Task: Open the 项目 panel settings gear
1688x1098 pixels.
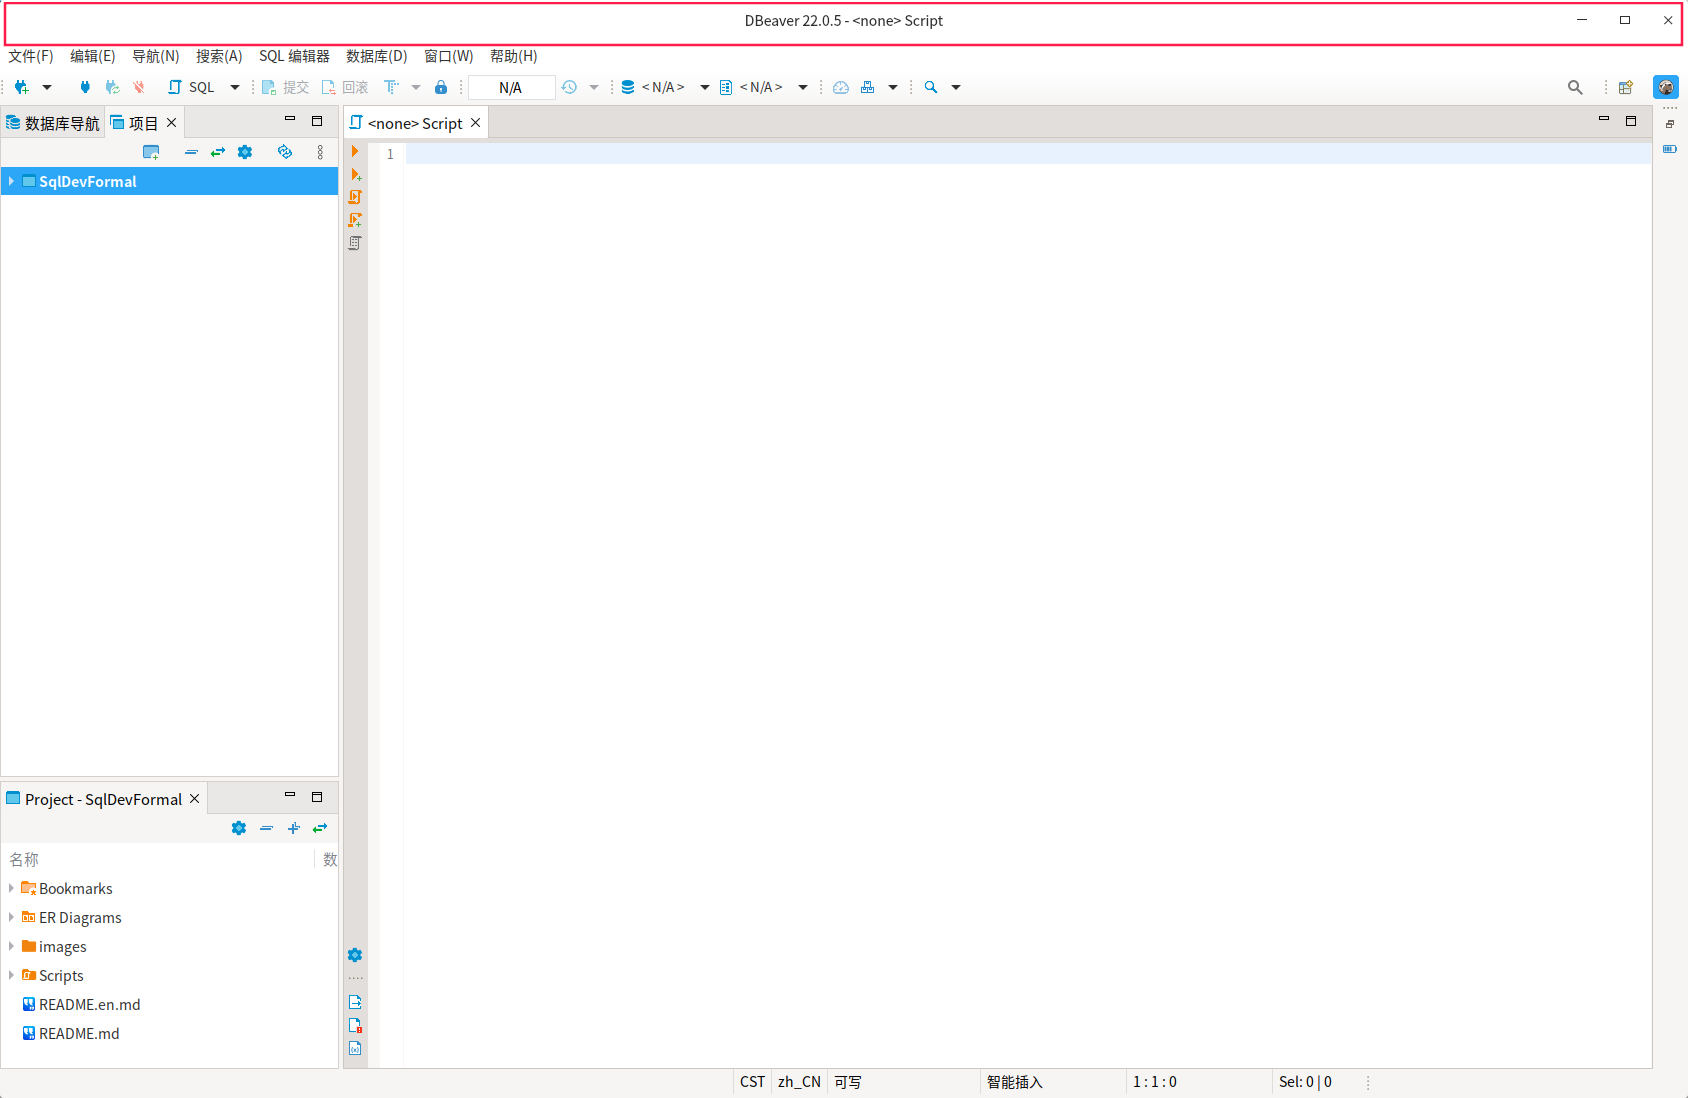Action: tap(245, 152)
